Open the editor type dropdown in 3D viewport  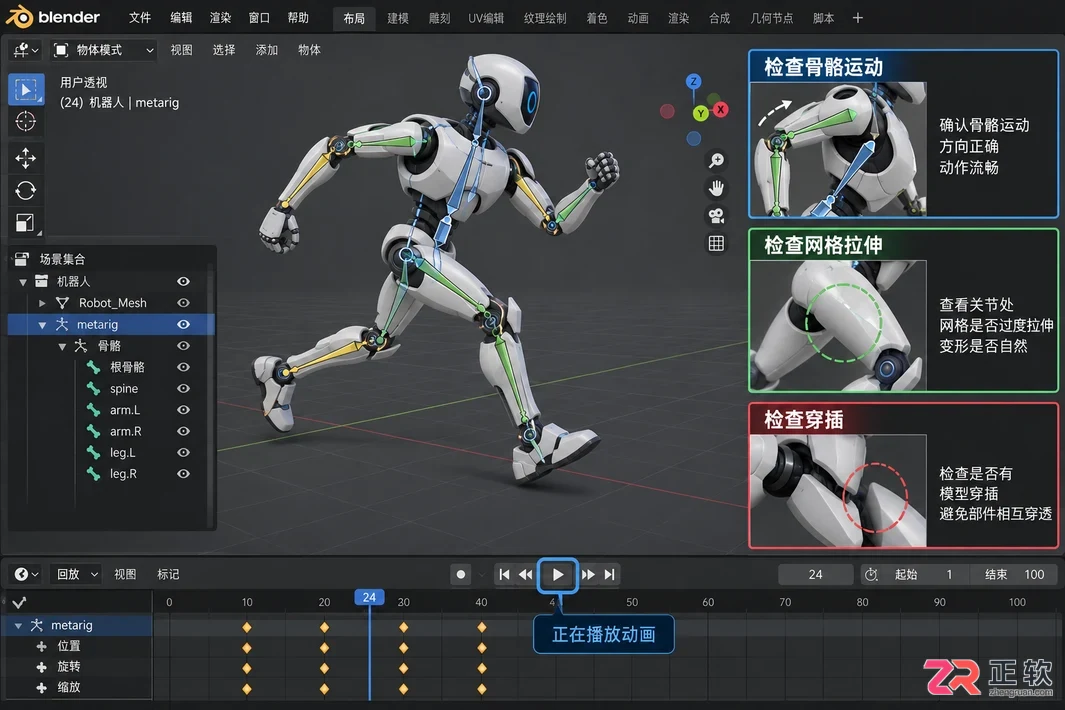point(26,50)
